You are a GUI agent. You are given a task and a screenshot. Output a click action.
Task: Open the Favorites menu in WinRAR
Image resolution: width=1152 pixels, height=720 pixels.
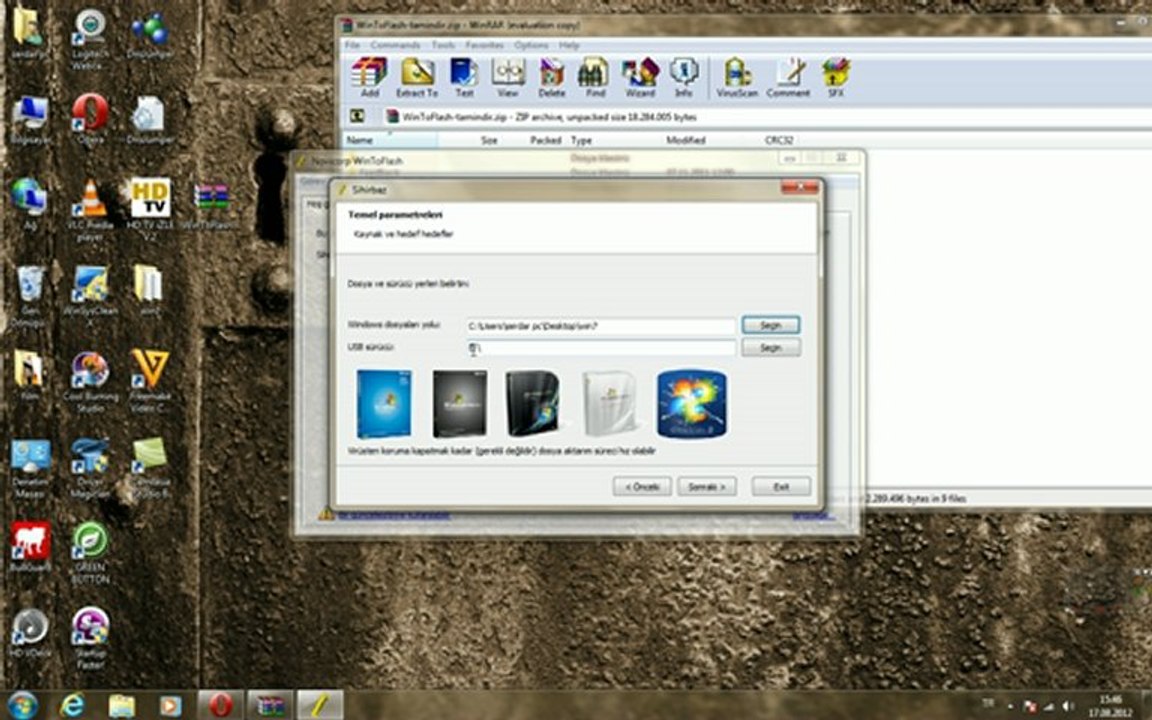(x=485, y=45)
